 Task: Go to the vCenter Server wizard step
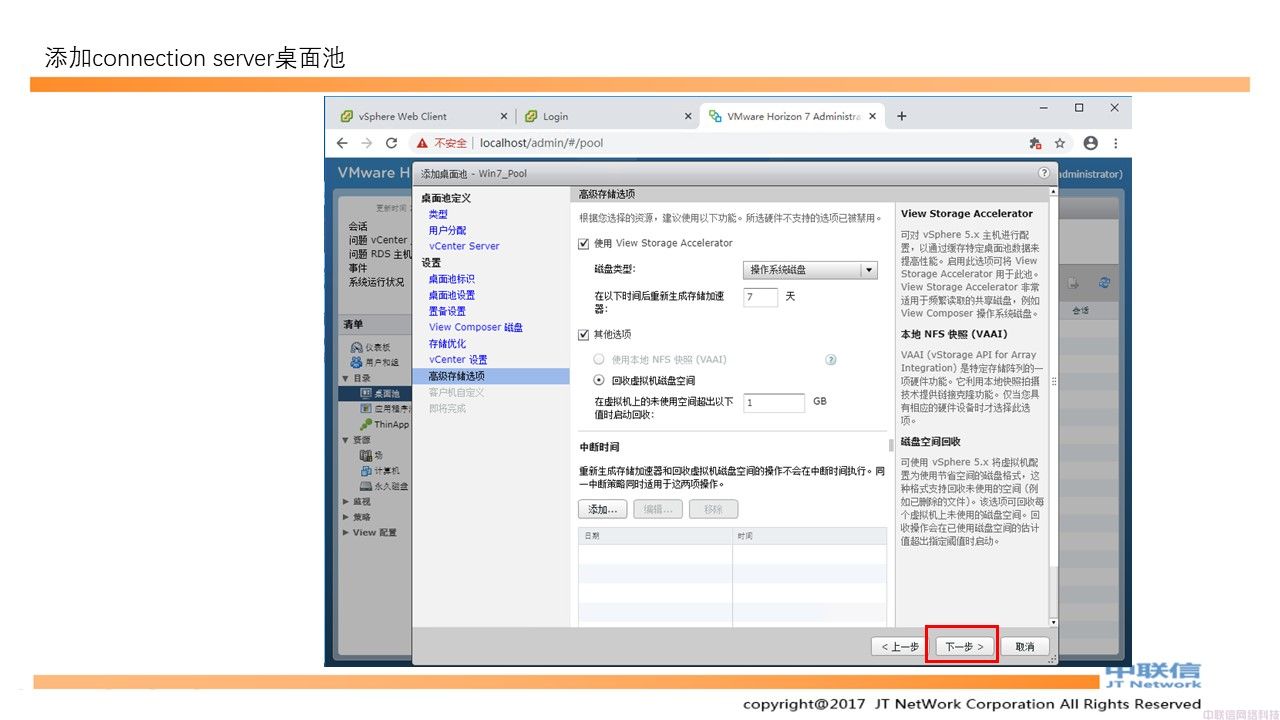coord(464,246)
